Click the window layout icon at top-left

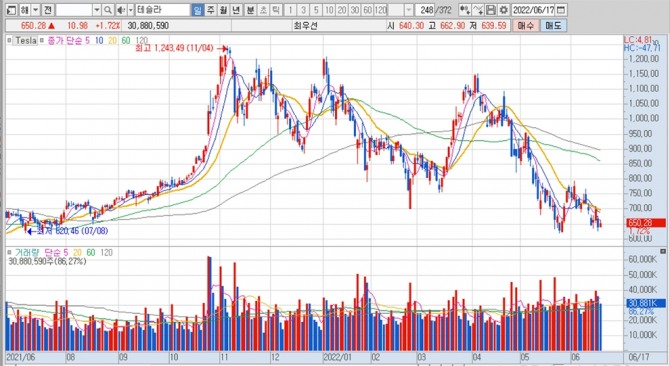[x=12, y=10]
